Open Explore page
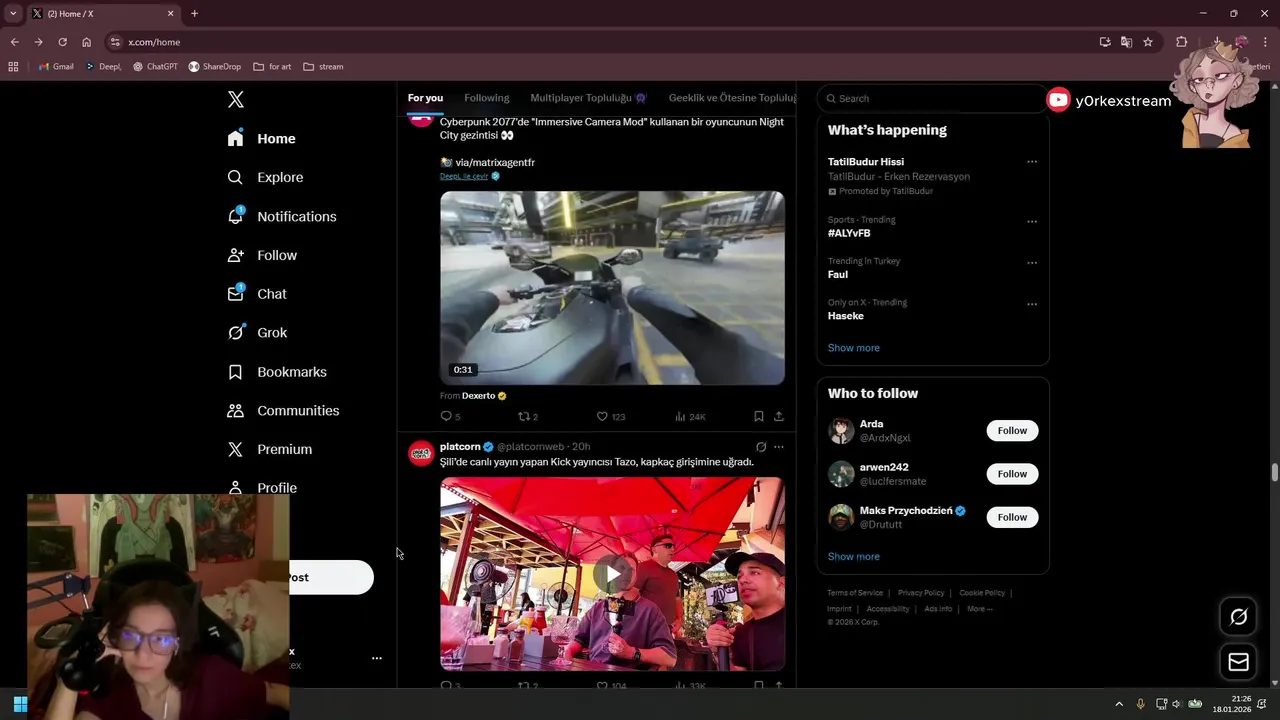1280x720 pixels. 265,177
